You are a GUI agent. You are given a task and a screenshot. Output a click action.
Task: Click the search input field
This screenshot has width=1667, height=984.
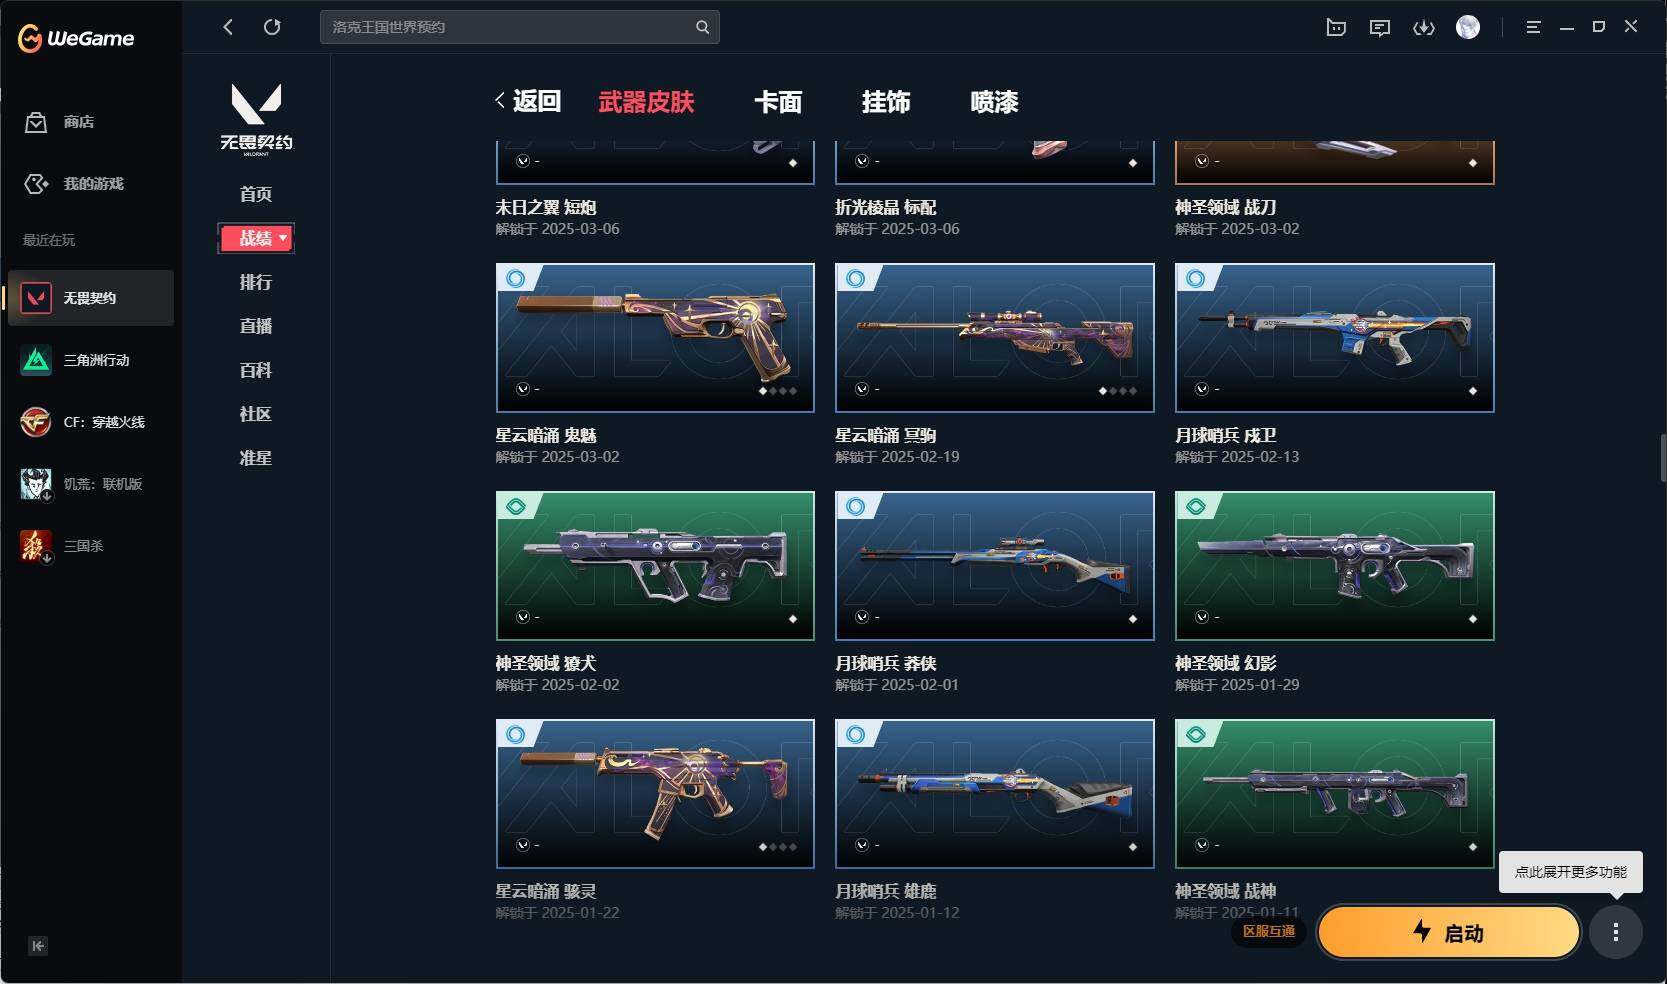(508, 27)
